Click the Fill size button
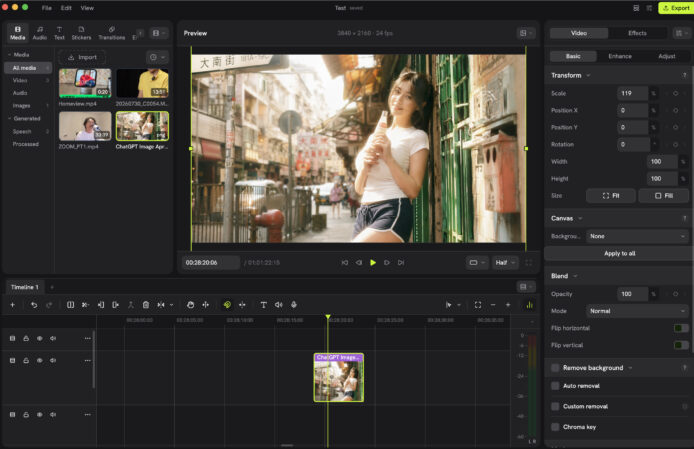This screenshot has width=694, height=449. [663, 196]
